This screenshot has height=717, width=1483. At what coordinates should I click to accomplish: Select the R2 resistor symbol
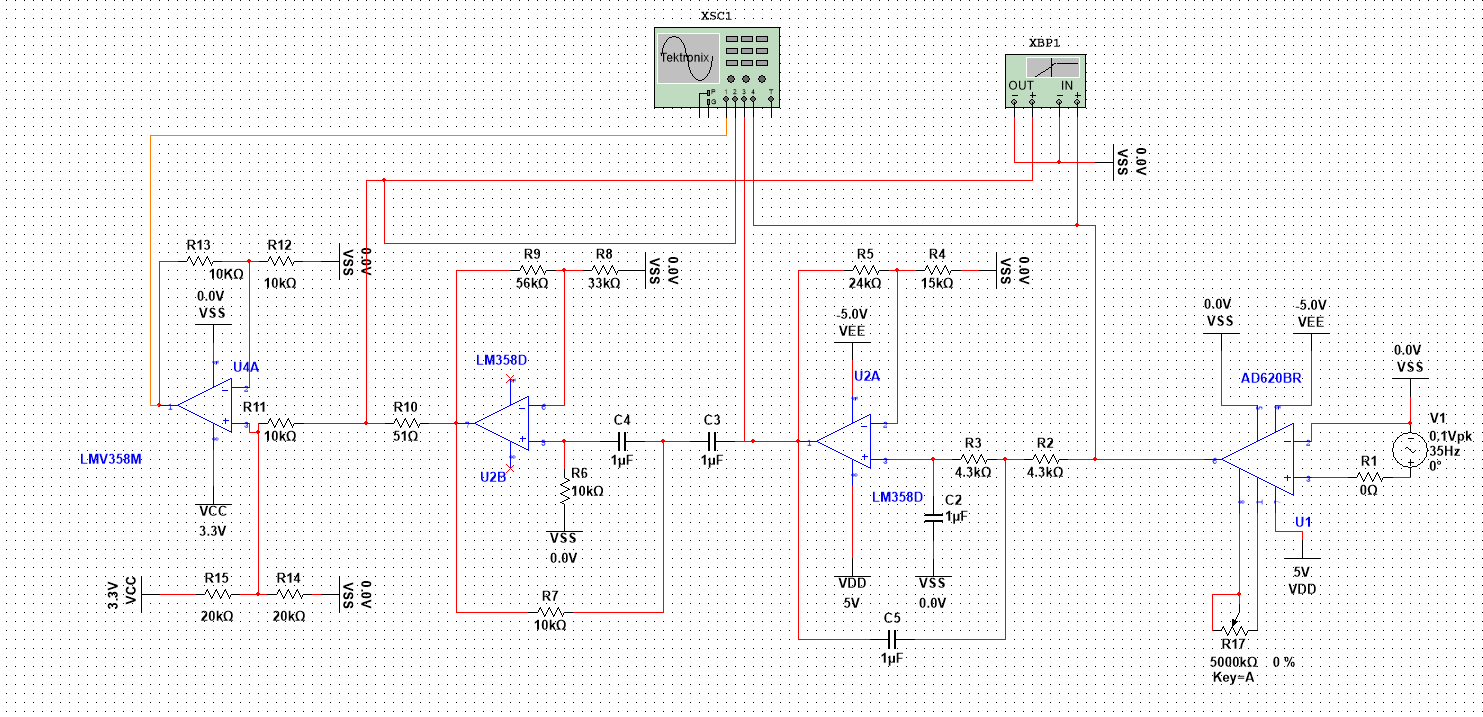tap(1045, 459)
